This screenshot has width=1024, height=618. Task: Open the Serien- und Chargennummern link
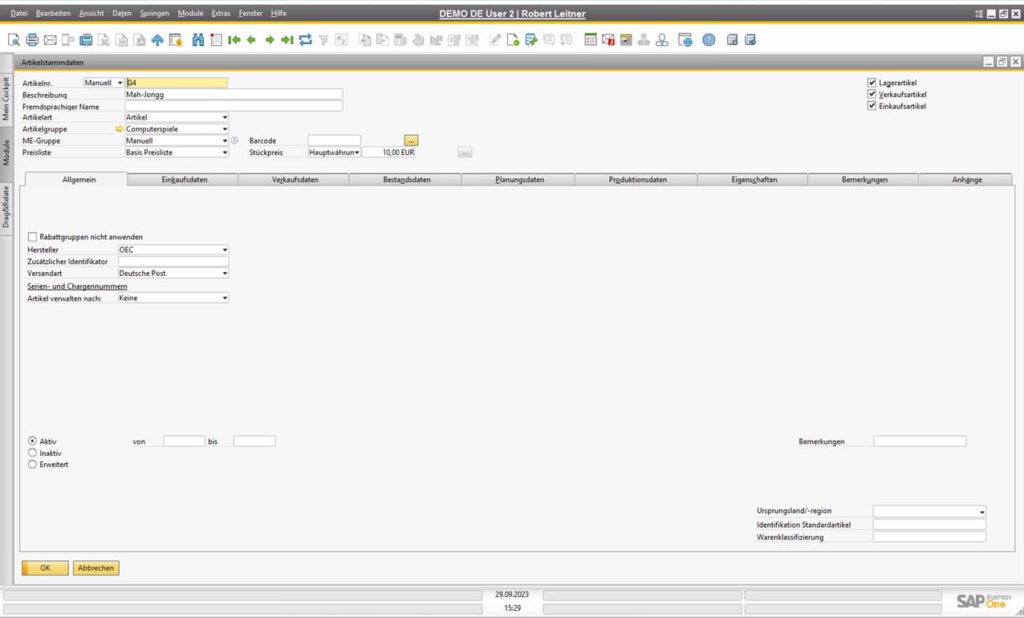coord(77,286)
